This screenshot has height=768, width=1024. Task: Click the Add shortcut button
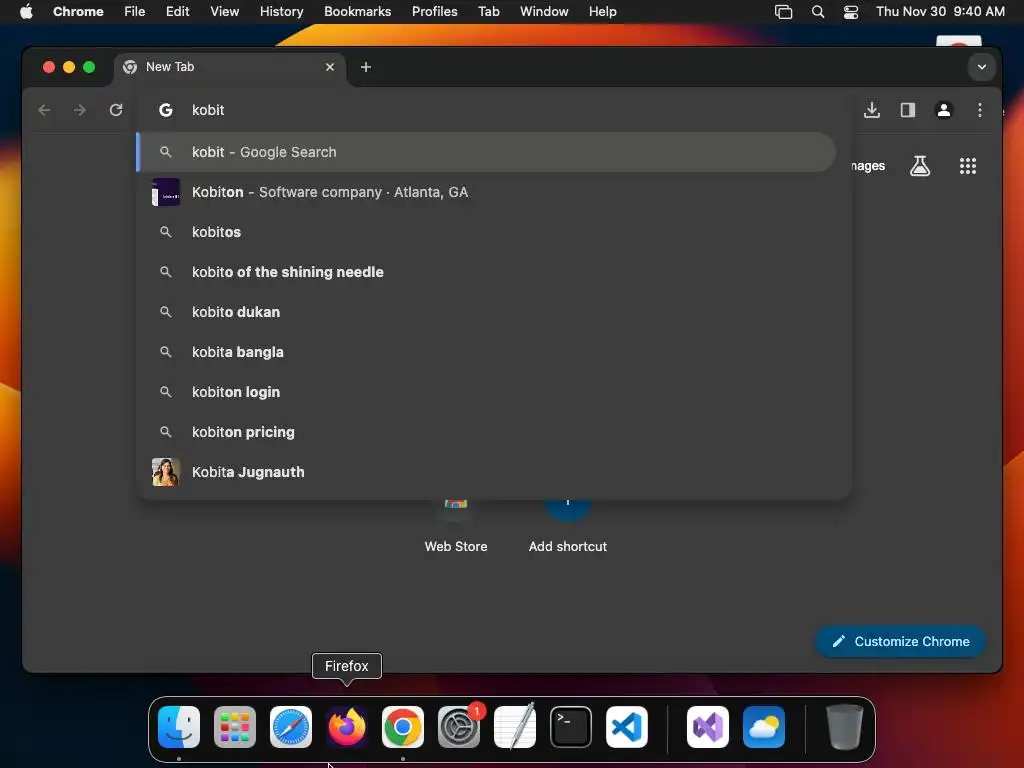568,526
